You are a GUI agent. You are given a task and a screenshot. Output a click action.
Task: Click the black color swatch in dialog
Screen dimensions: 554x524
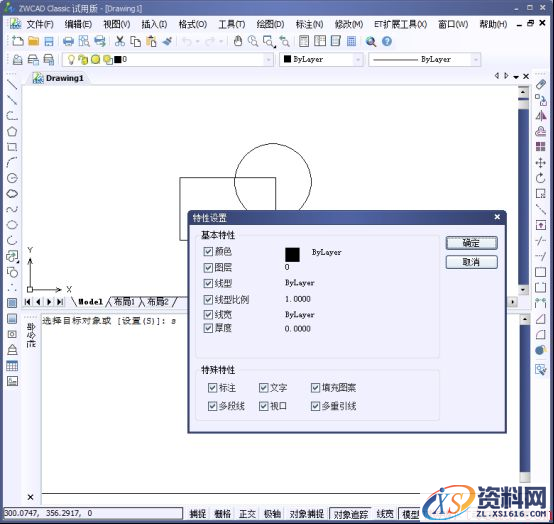(x=292, y=255)
